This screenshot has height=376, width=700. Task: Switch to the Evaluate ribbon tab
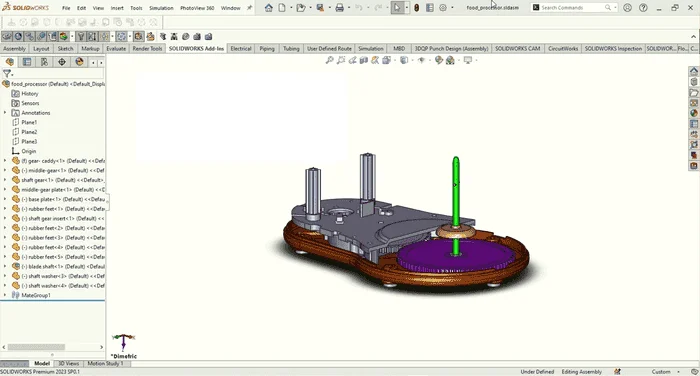pos(116,49)
